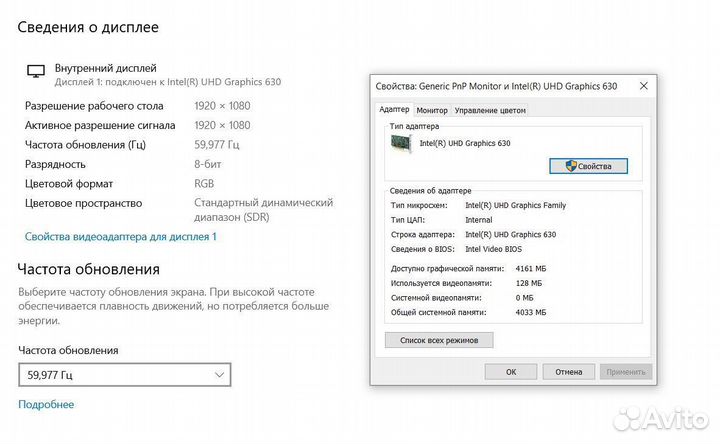Click the RGB color format value

click(204, 184)
